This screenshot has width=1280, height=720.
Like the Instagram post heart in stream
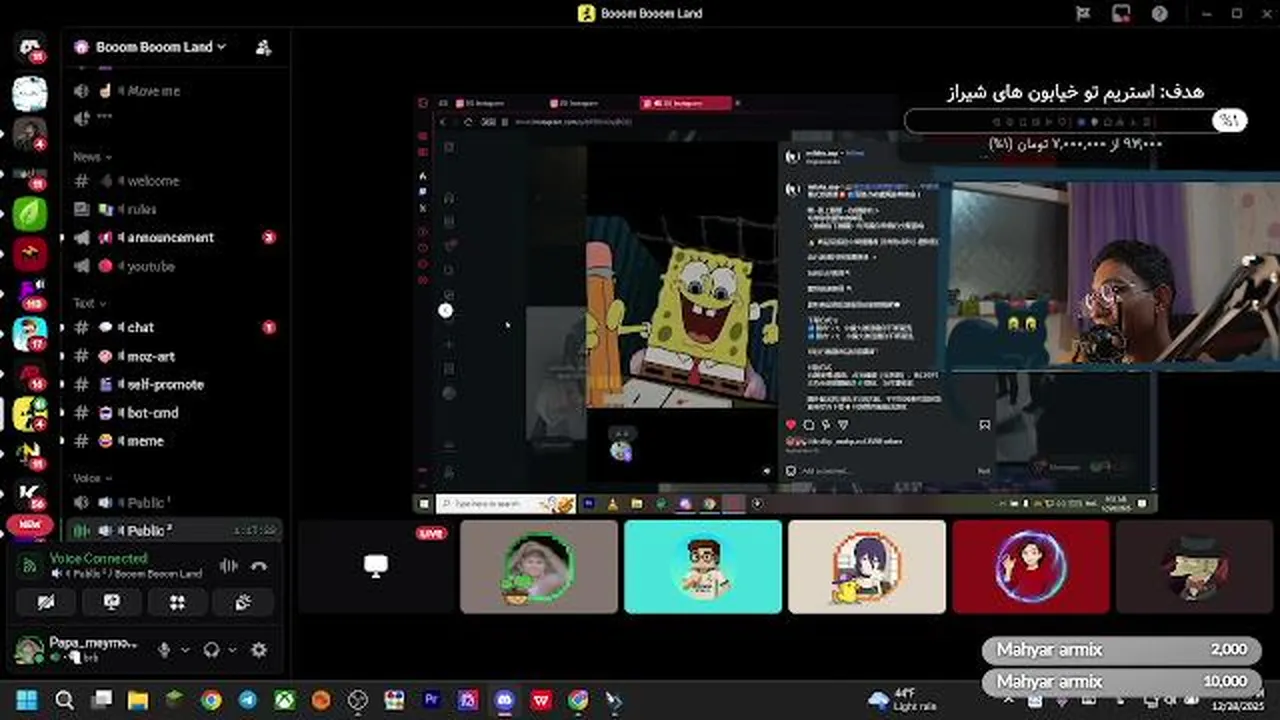(791, 425)
